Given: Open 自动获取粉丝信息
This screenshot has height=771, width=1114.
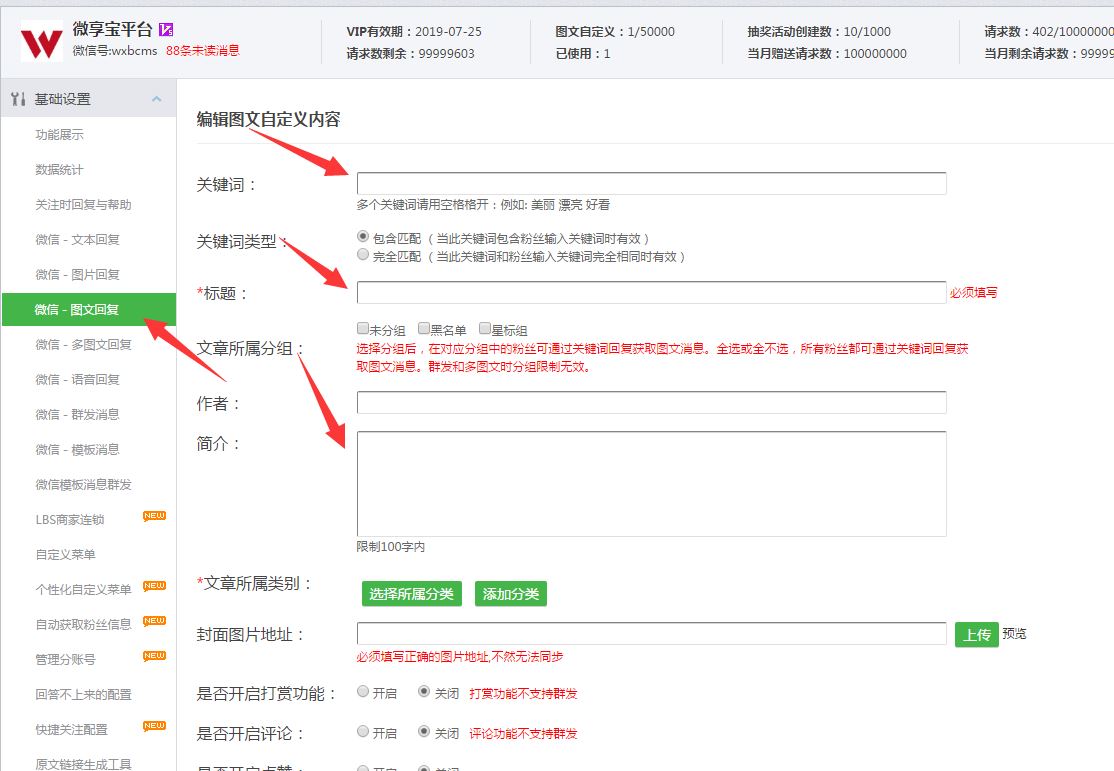Looking at the screenshot, I should [x=83, y=625].
